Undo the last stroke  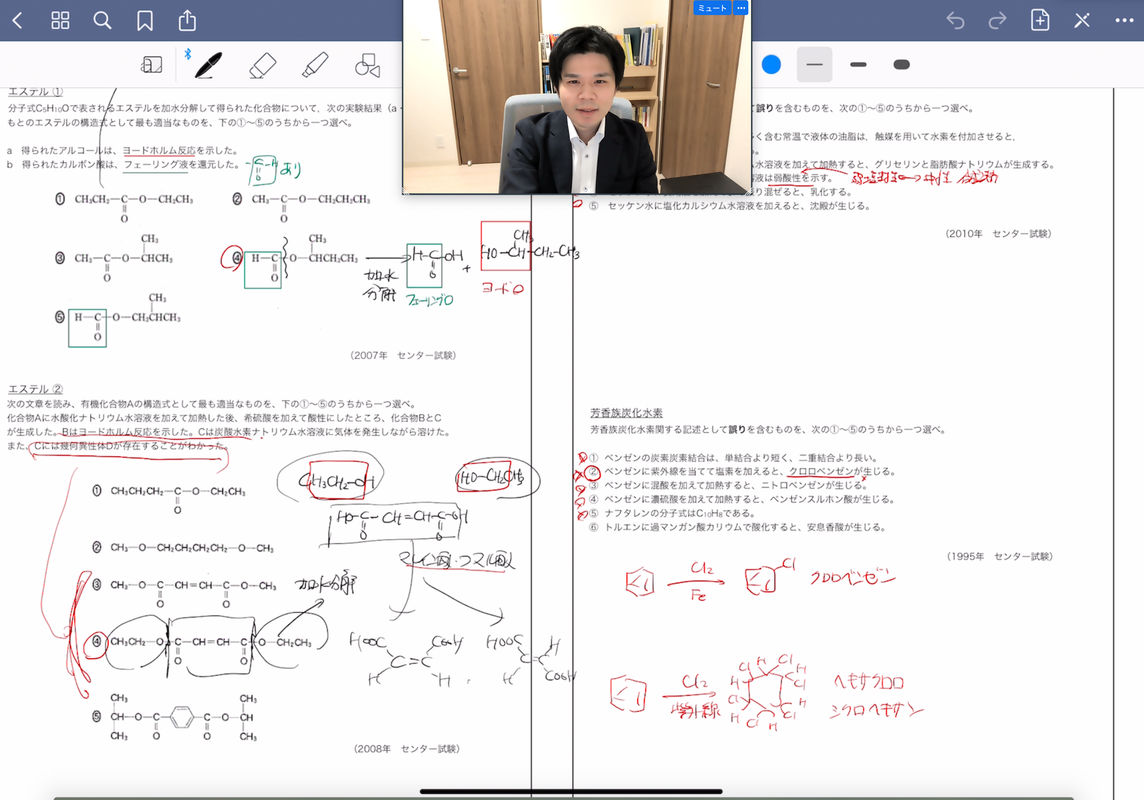[955, 20]
